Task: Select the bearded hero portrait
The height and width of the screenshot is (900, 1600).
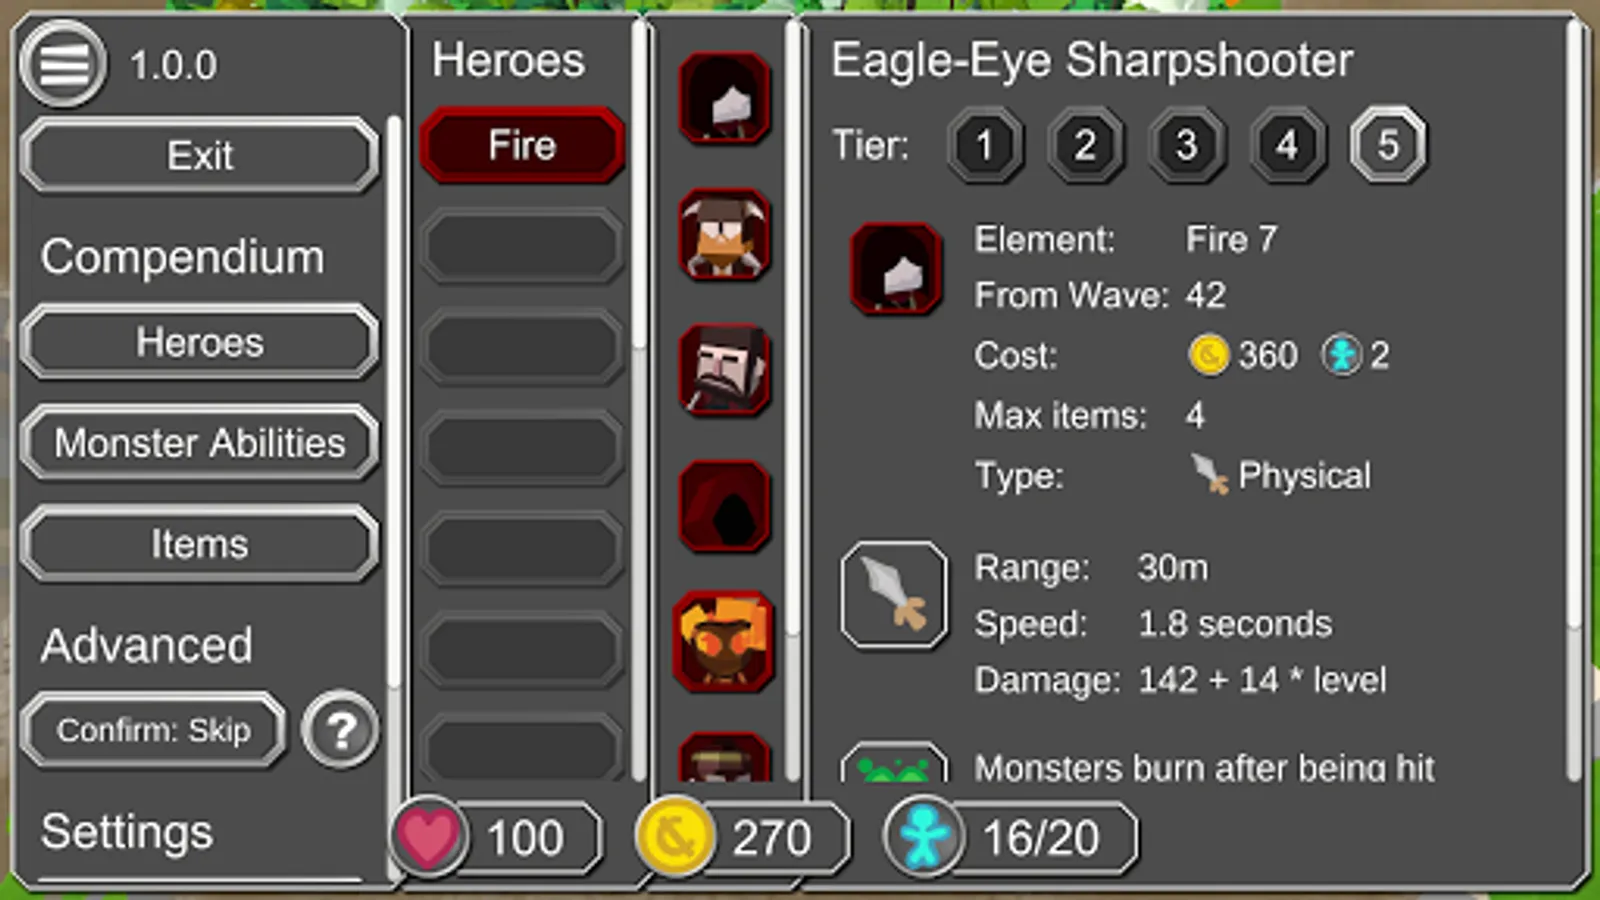Action: [x=724, y=370]
